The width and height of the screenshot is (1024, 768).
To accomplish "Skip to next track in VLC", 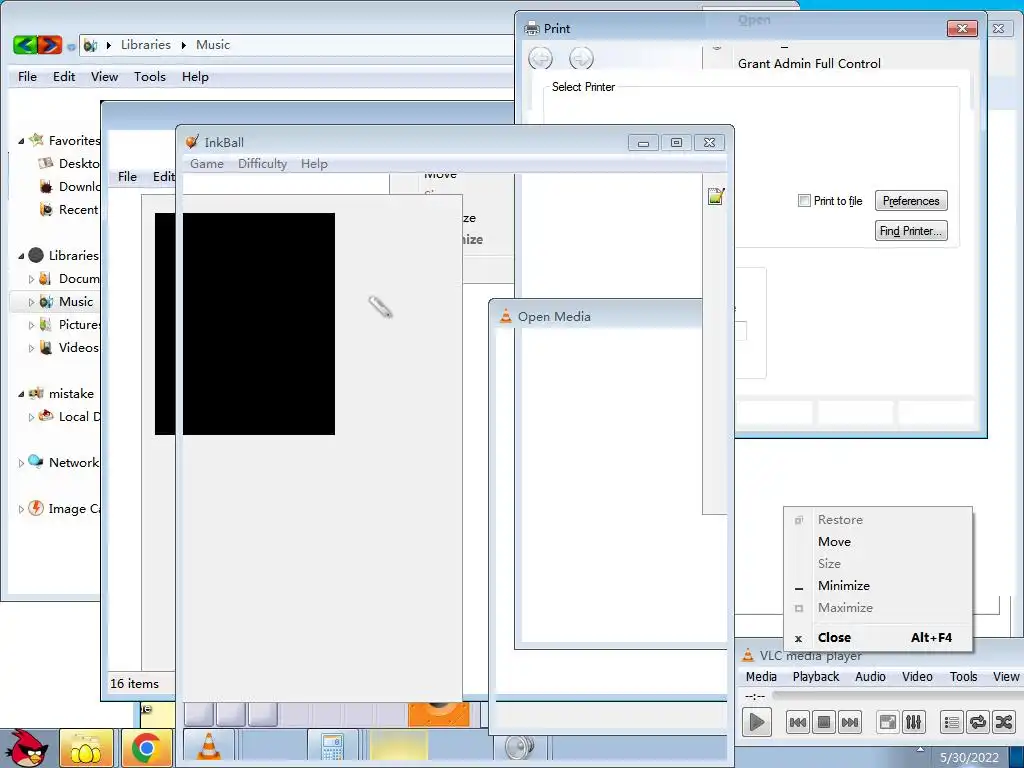I will 850,722.
